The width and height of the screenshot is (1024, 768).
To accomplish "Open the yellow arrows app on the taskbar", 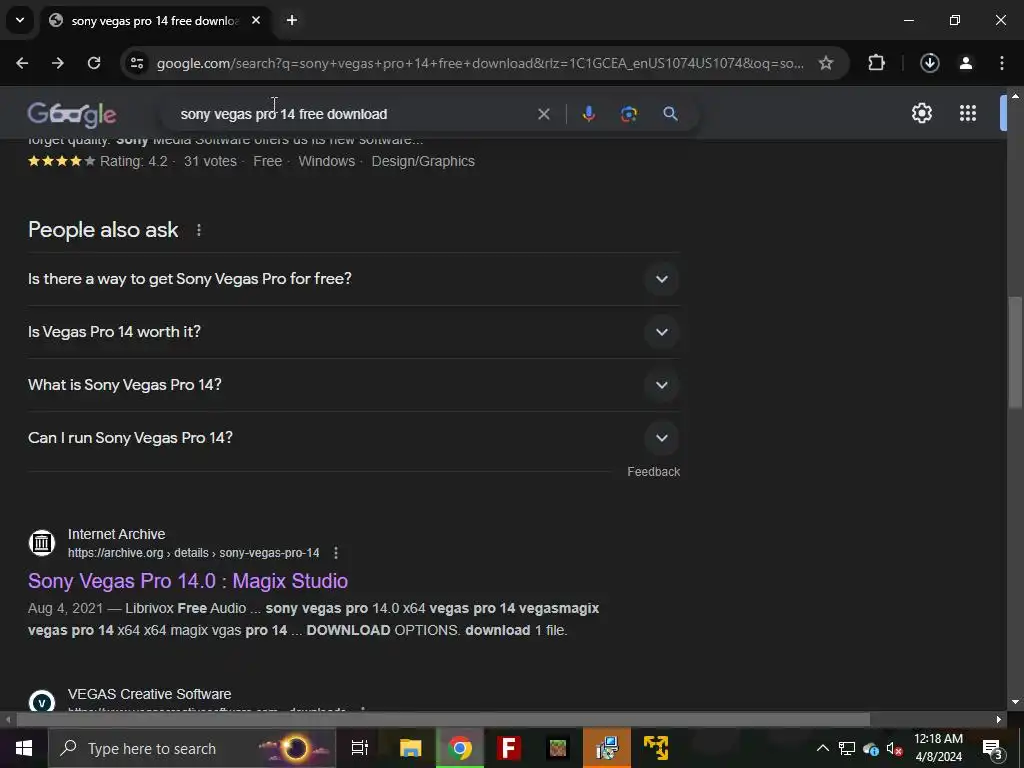I will [656, 748].
